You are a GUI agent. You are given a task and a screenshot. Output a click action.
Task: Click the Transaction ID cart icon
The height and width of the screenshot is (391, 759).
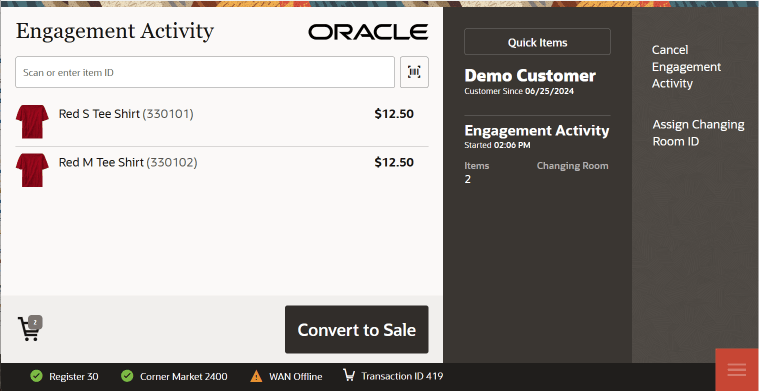349,376
